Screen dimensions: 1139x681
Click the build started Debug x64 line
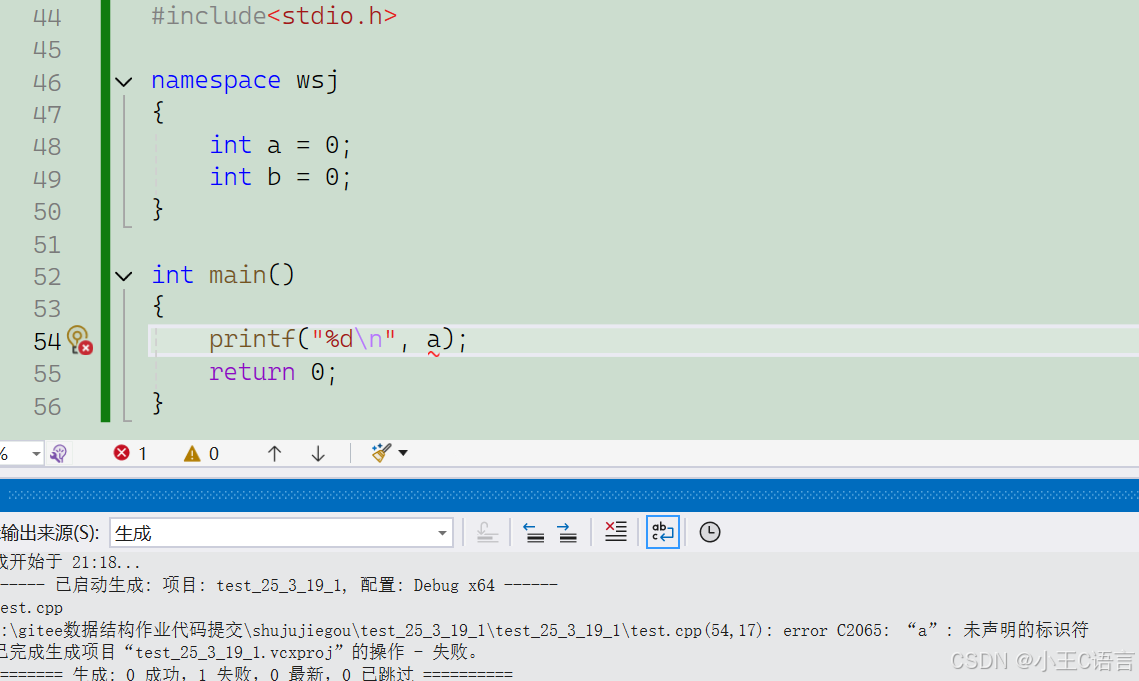[279, 585]
